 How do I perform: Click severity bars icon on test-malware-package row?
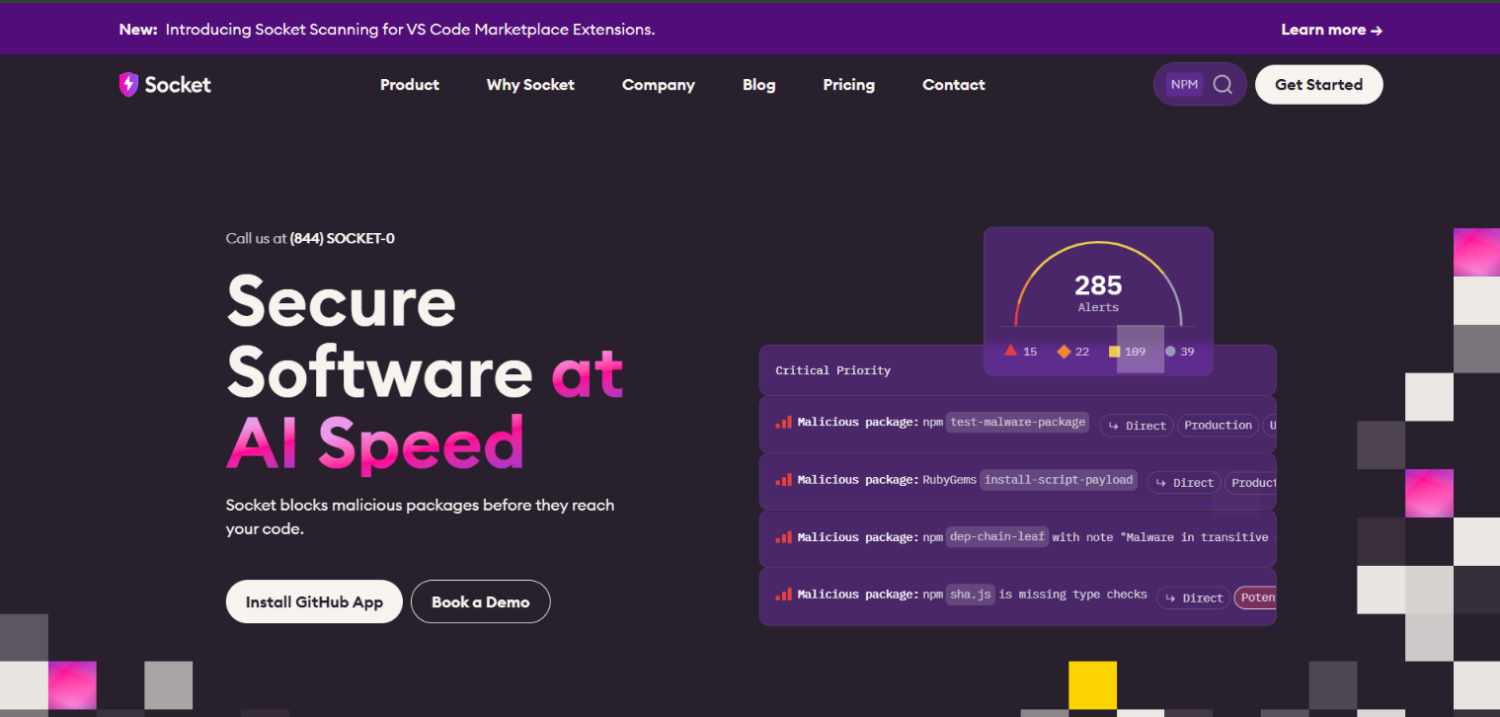coord(783,423)
